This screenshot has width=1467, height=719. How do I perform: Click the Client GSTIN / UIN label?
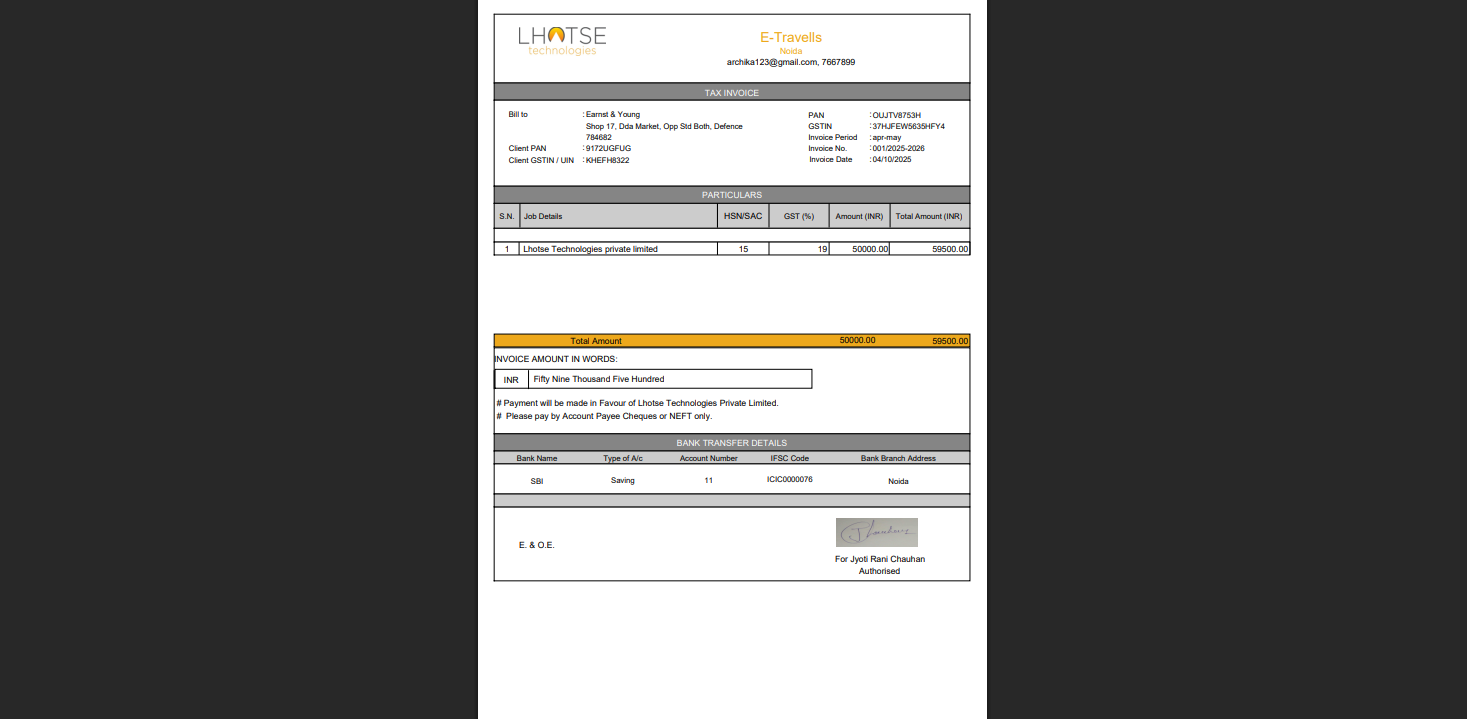point(541,160)
